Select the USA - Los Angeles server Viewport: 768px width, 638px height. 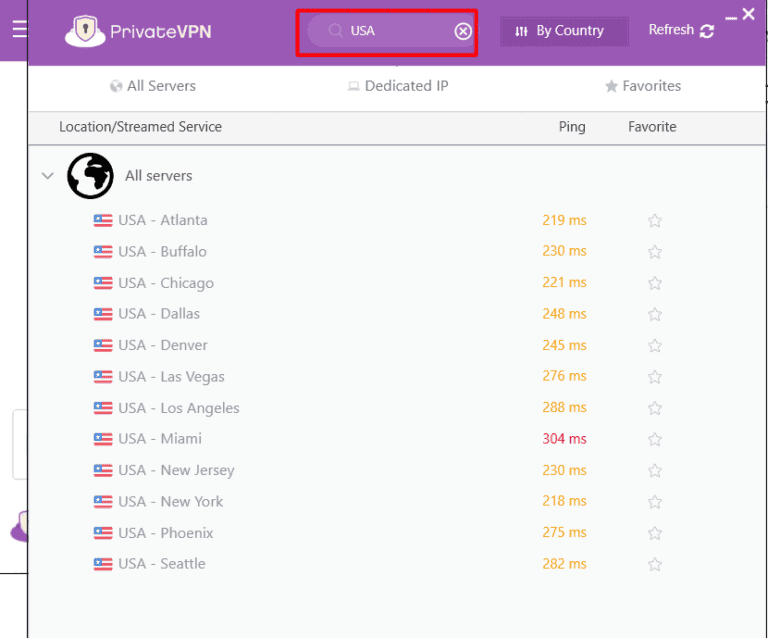[179, 408]
